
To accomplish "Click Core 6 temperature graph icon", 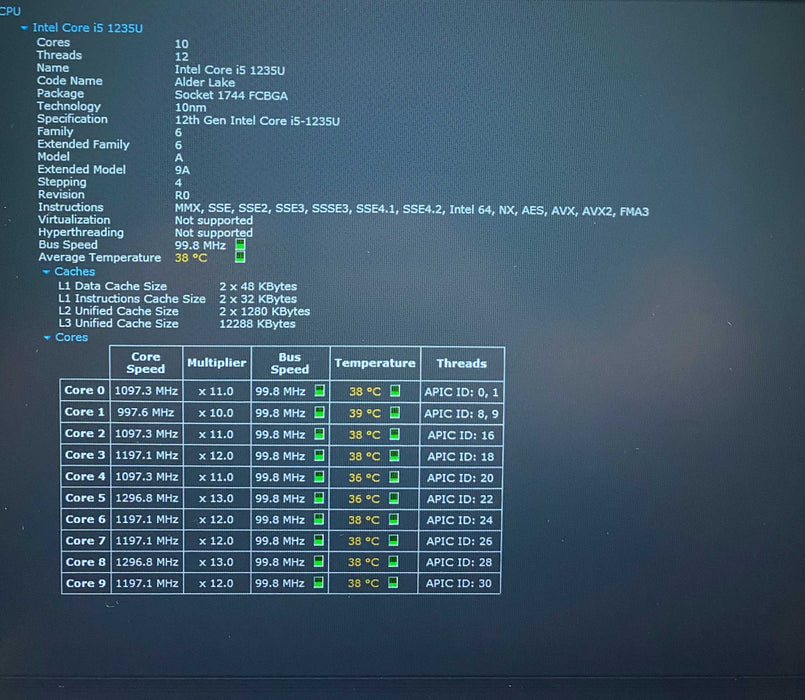I will [394, 519].
